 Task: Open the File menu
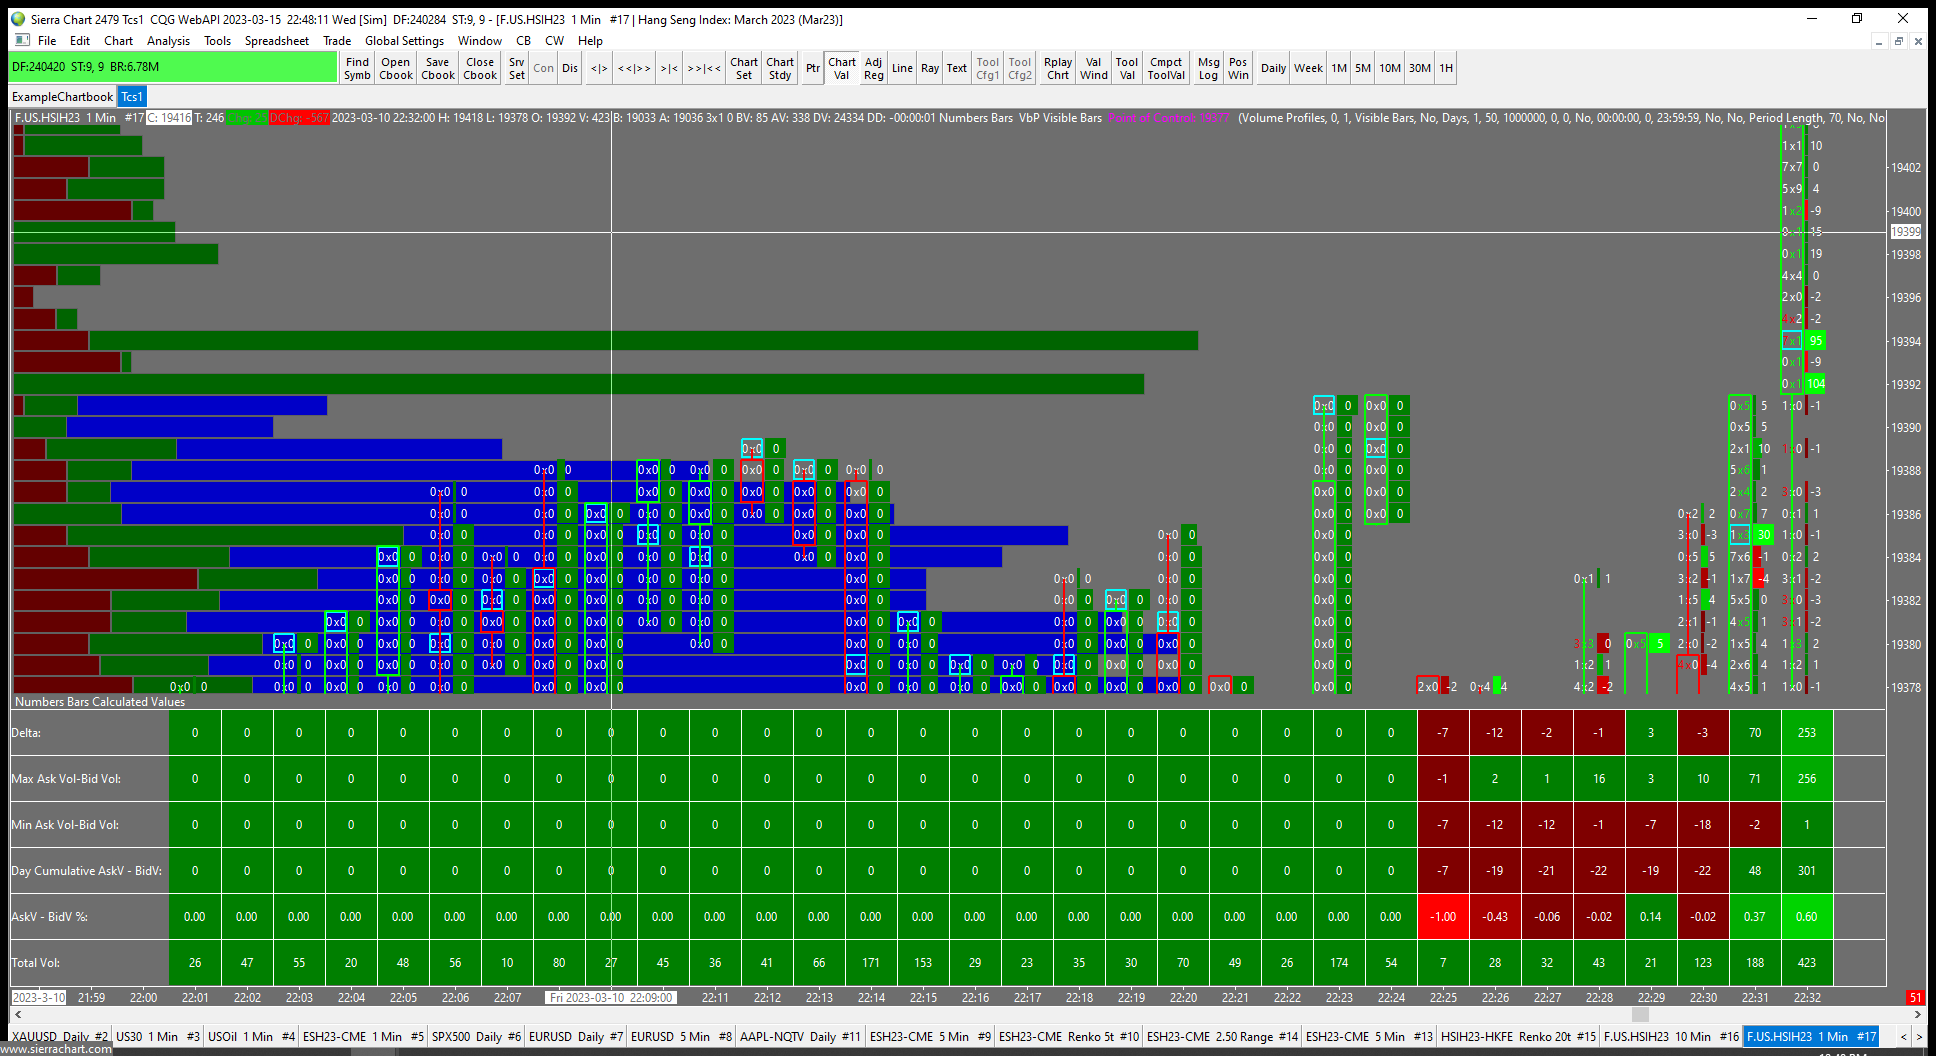[x=47, y=41]
